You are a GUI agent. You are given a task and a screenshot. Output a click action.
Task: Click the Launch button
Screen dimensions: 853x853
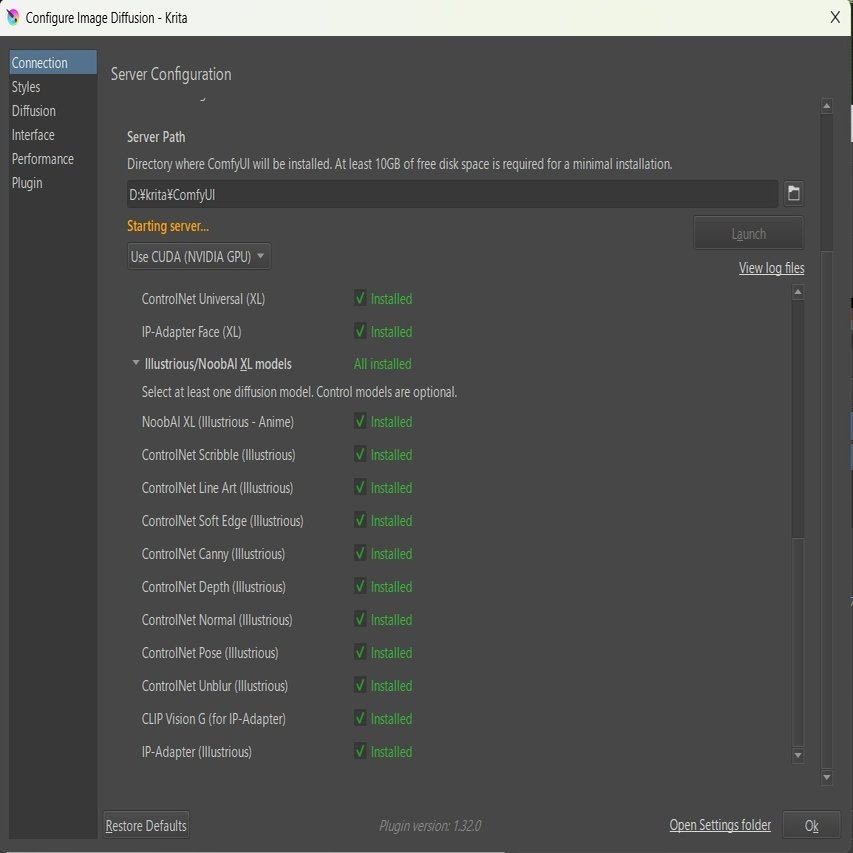749,233
